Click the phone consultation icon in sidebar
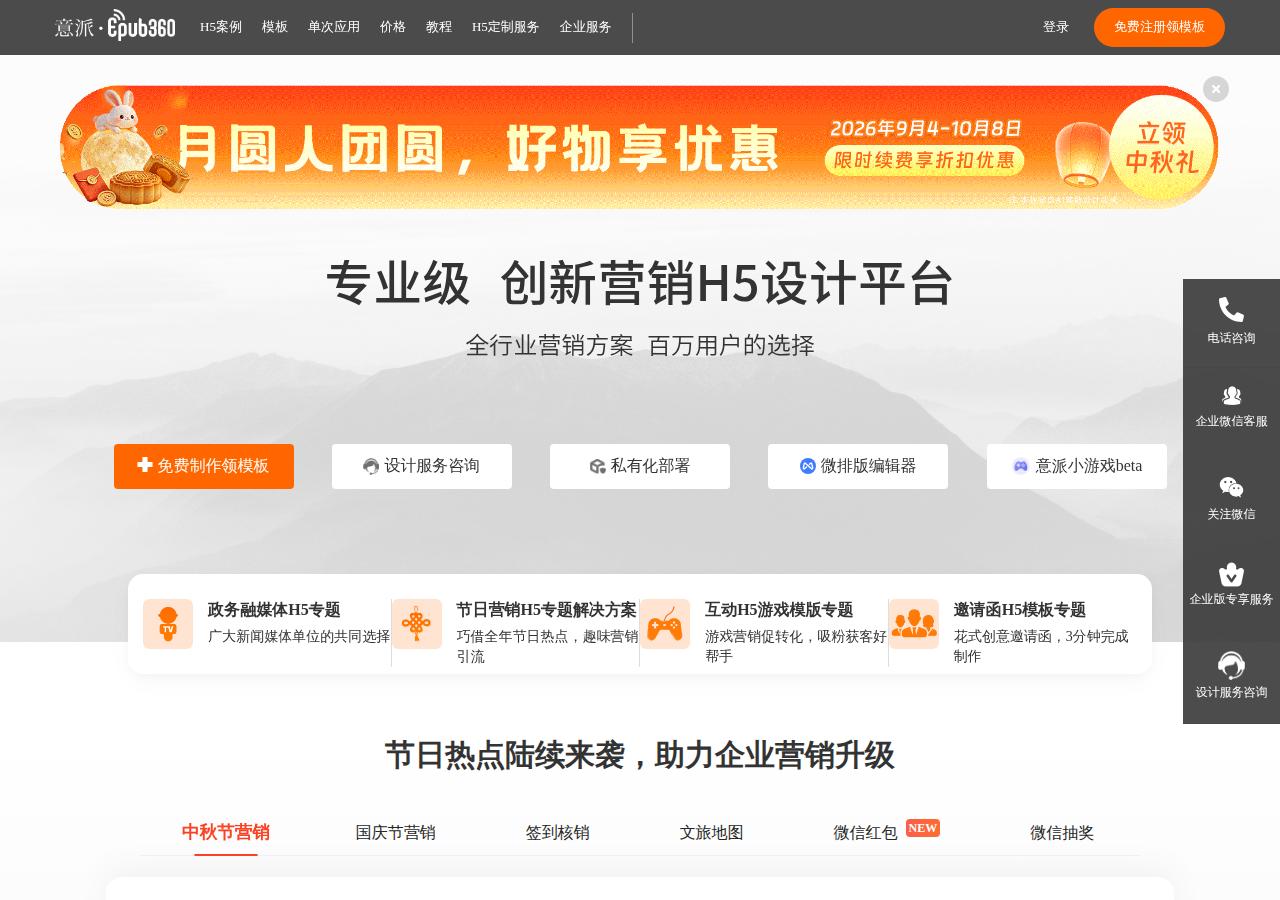Viewport: 1280px width, 900px height. [1231, 310]
